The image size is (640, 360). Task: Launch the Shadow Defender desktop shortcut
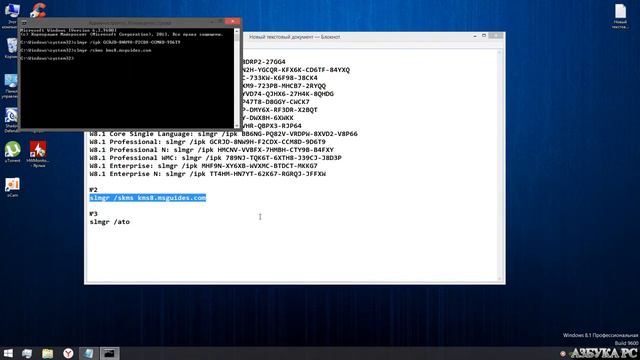11,120
